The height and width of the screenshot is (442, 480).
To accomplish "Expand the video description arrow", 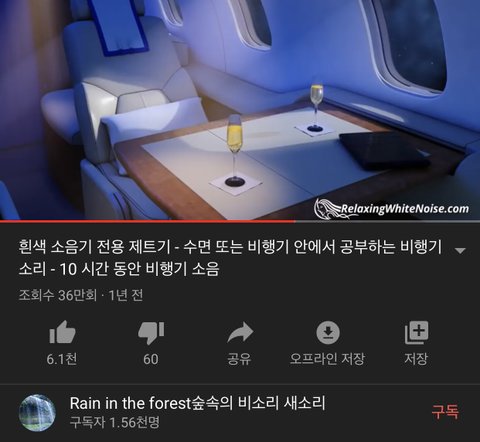I will [460, 250].
